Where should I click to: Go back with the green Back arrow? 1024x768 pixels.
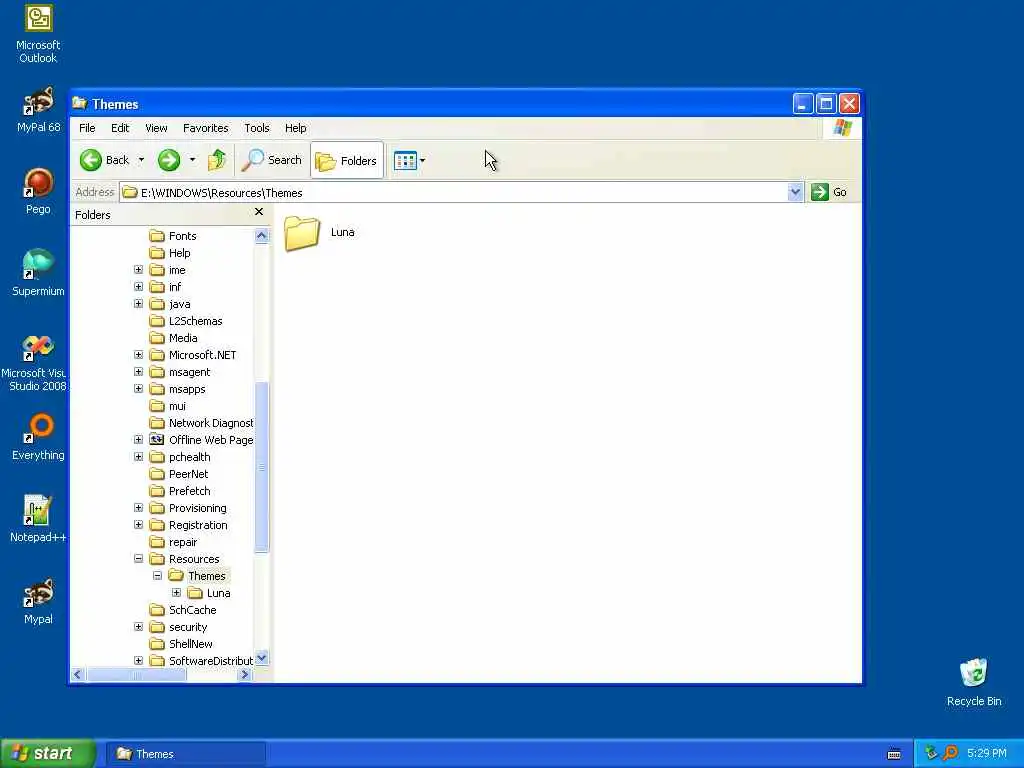click(x=104, y=160)
